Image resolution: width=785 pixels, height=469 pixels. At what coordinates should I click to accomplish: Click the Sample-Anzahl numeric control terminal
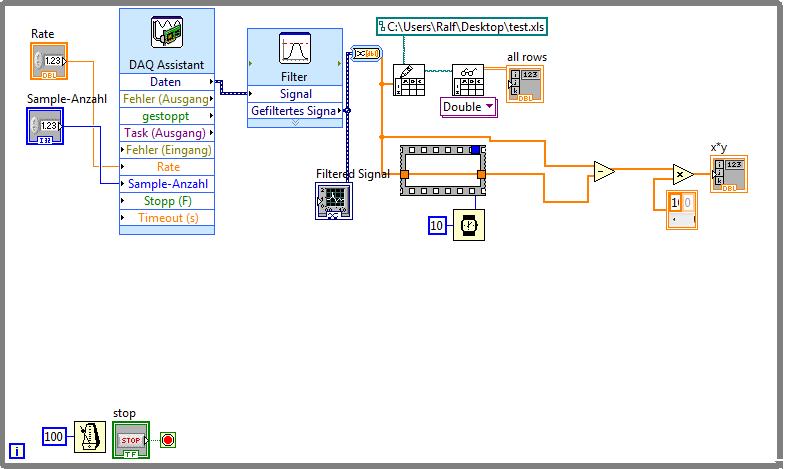45,126
